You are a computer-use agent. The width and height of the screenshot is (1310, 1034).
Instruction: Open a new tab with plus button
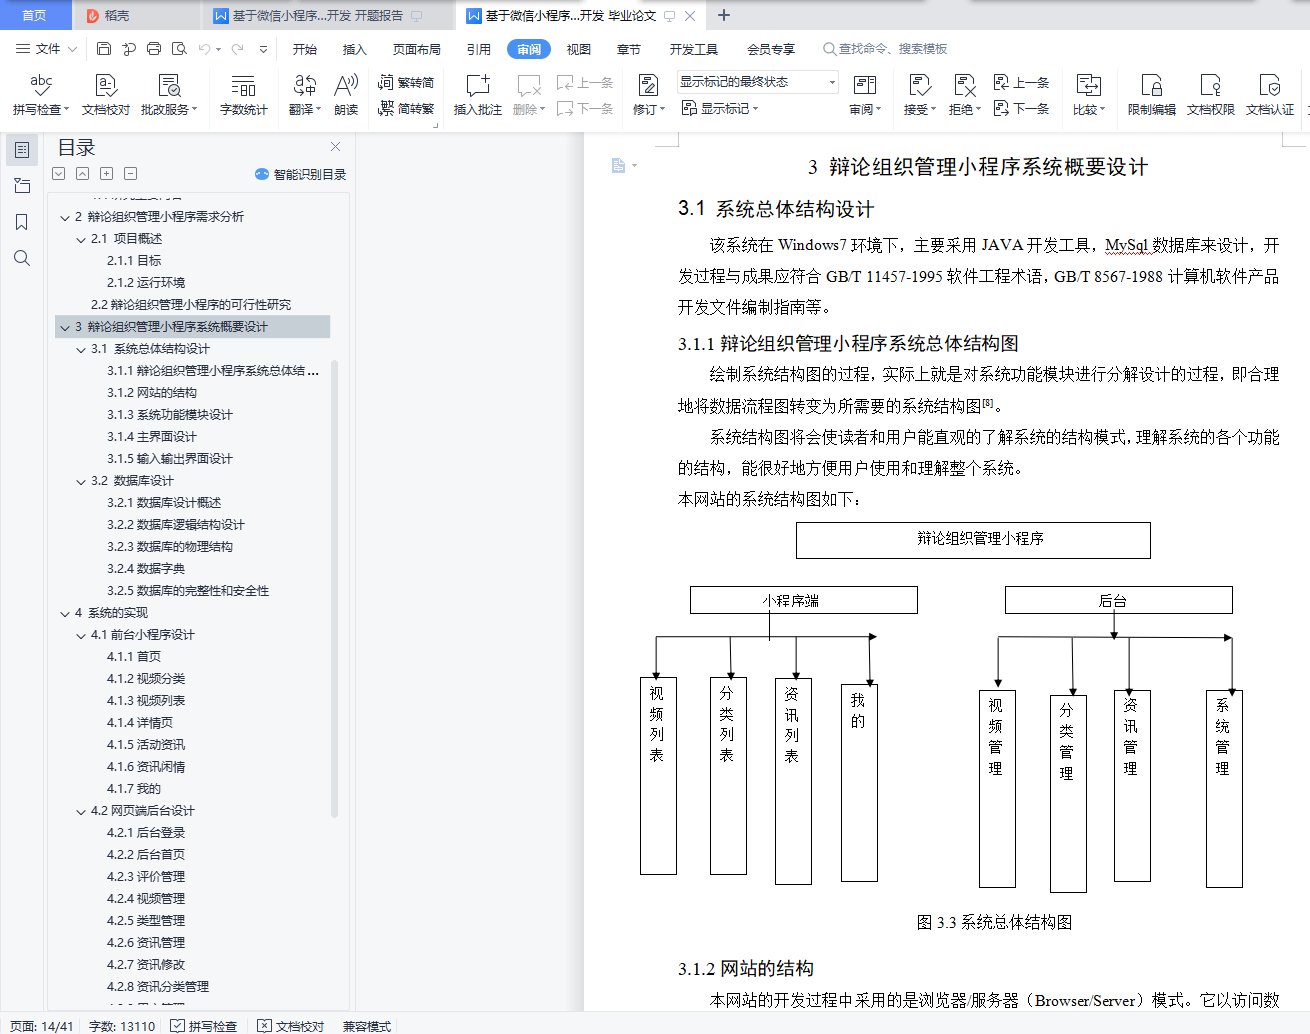pos(724,15)
